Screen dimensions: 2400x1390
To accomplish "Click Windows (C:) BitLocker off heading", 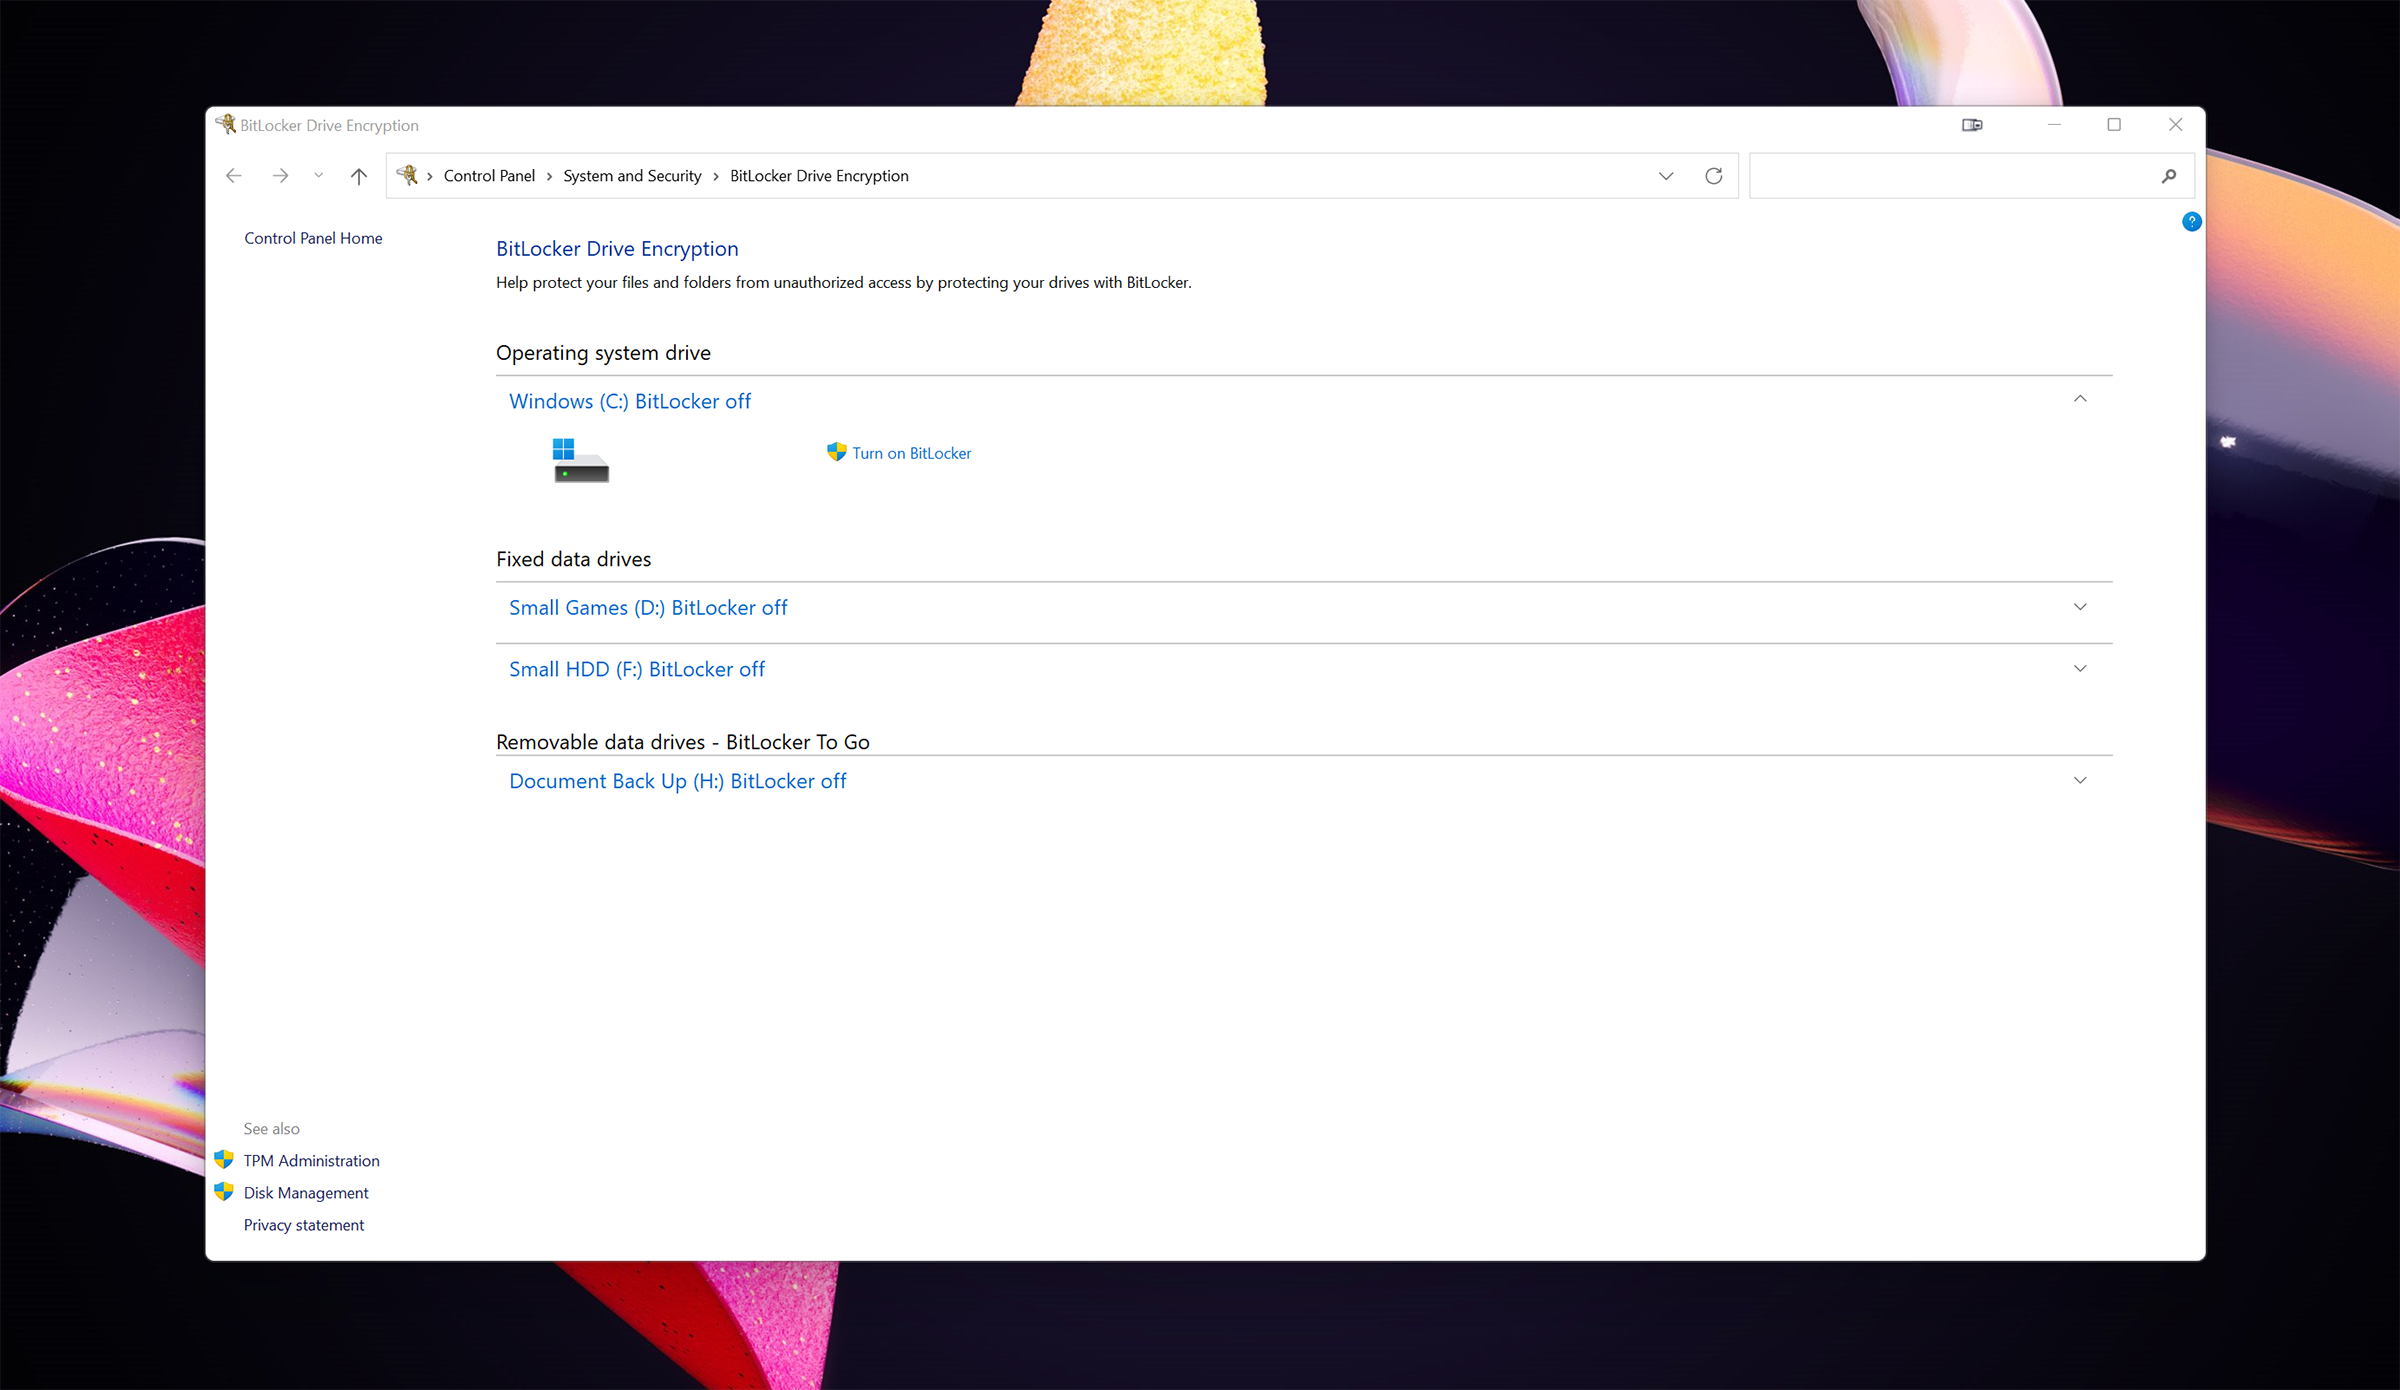I will tap(630, 401).
